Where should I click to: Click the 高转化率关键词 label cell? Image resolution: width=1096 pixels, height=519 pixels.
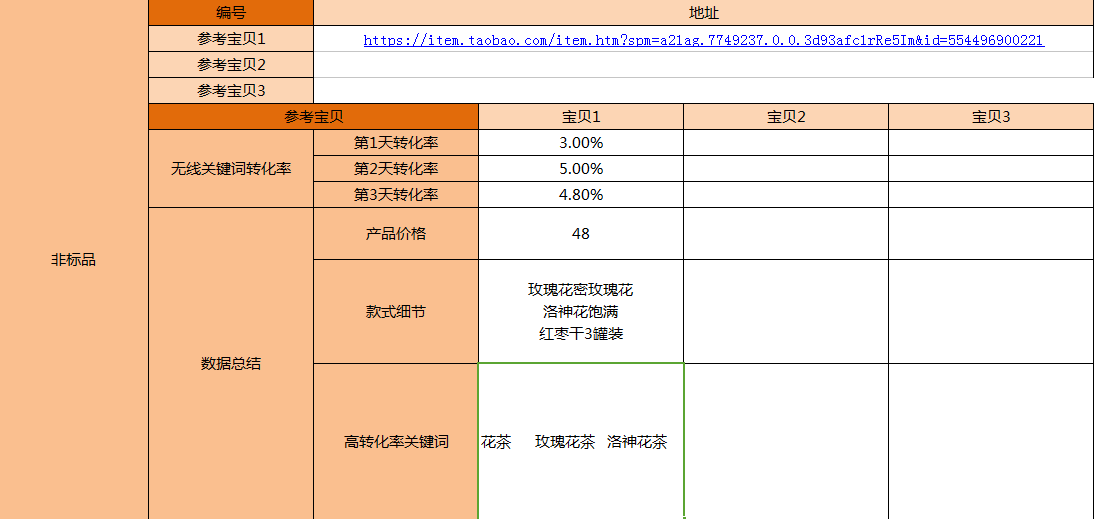(x=396, y=442)
